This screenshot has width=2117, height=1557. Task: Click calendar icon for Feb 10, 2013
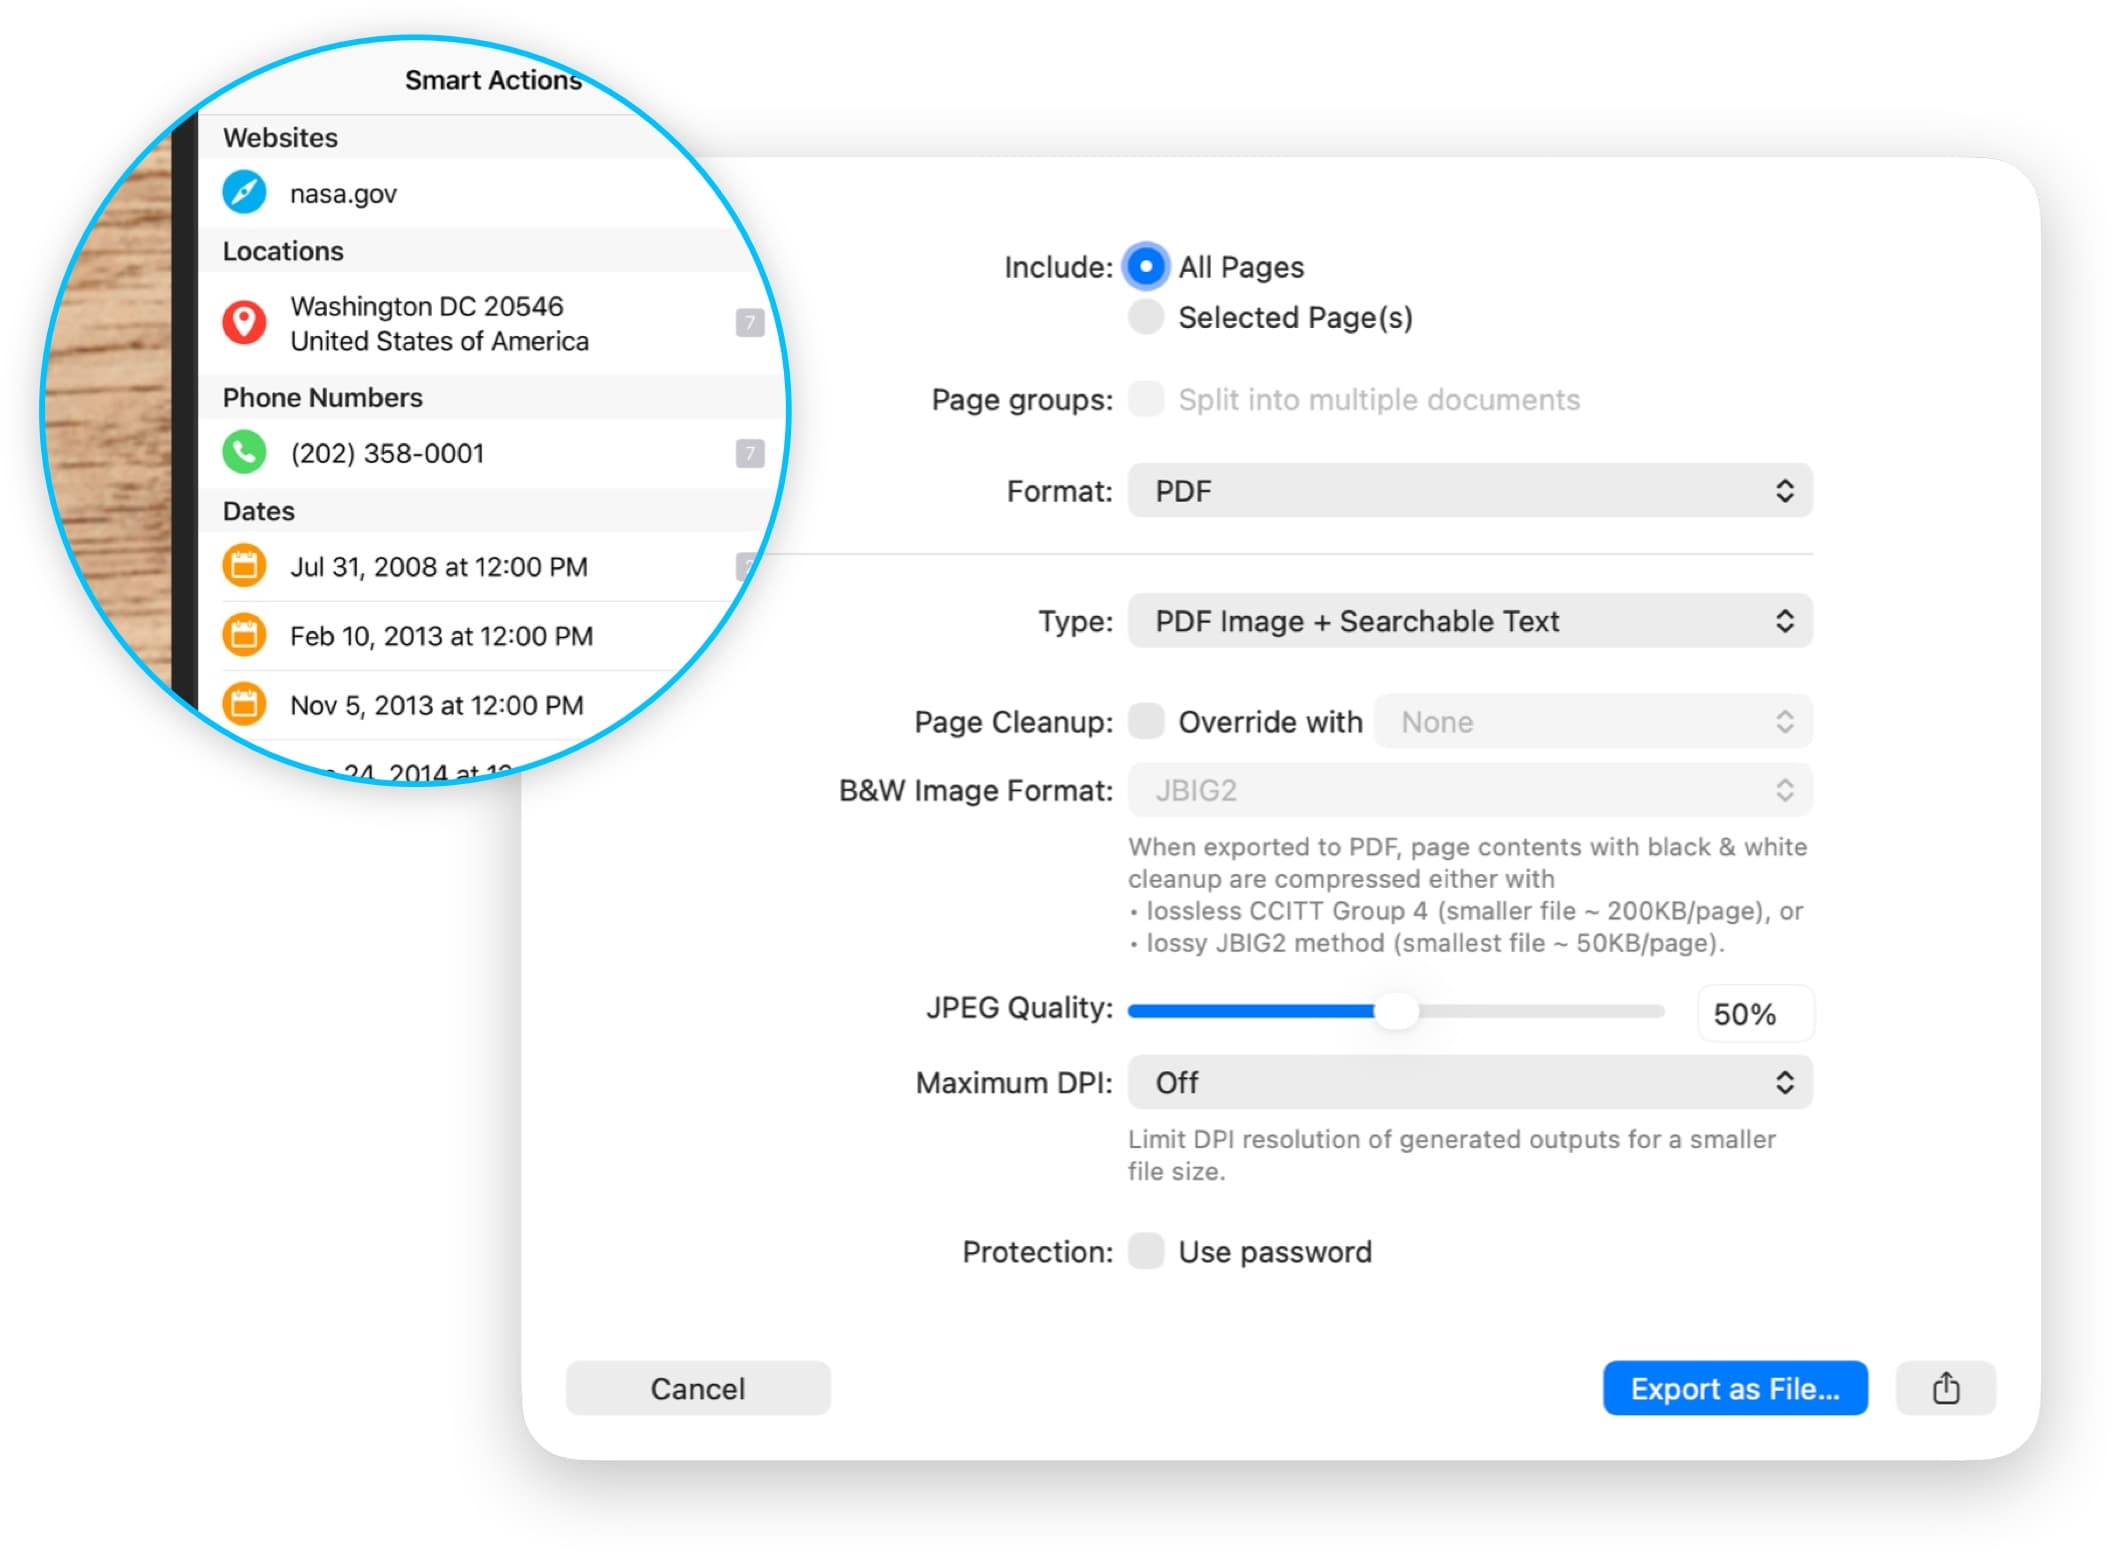(244, 635)
